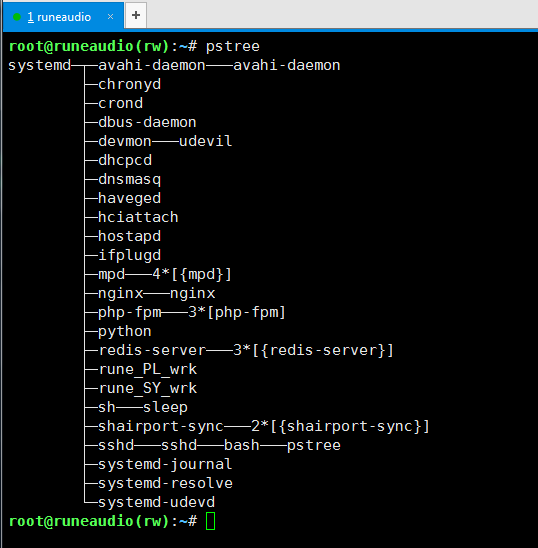Click the systemd-udevd process

(156, 503)
